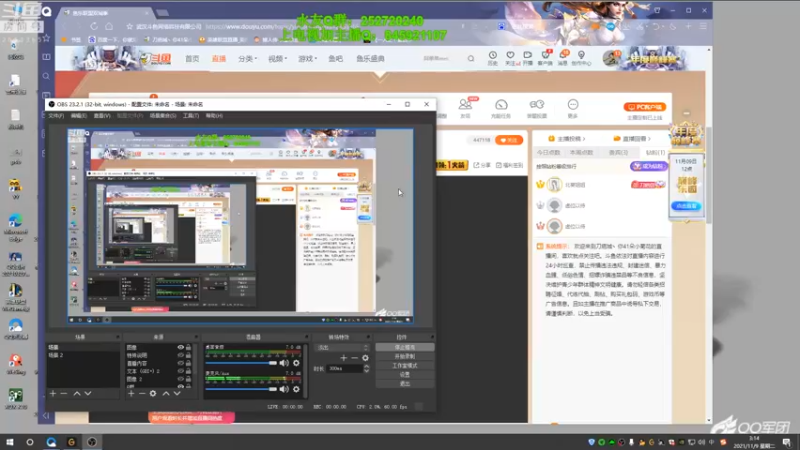800x450 pixels.
Task: Click the 停止推流 button in OBS controls
Action: (405, 347)
